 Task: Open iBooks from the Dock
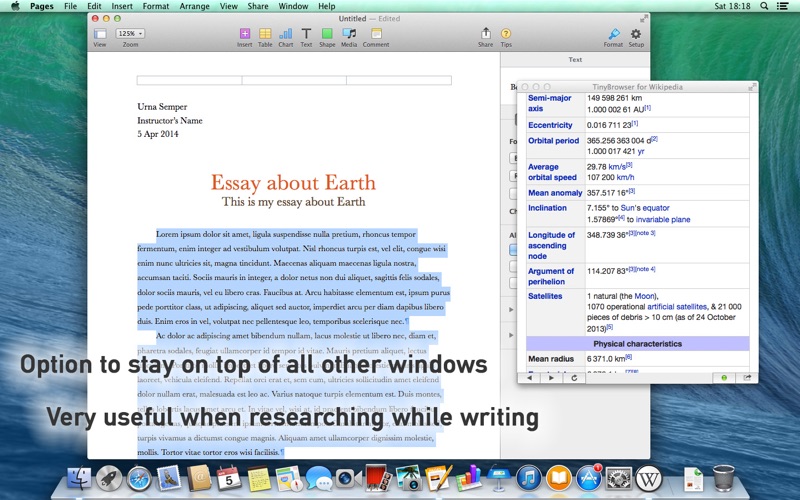click(x=559, y=479)
